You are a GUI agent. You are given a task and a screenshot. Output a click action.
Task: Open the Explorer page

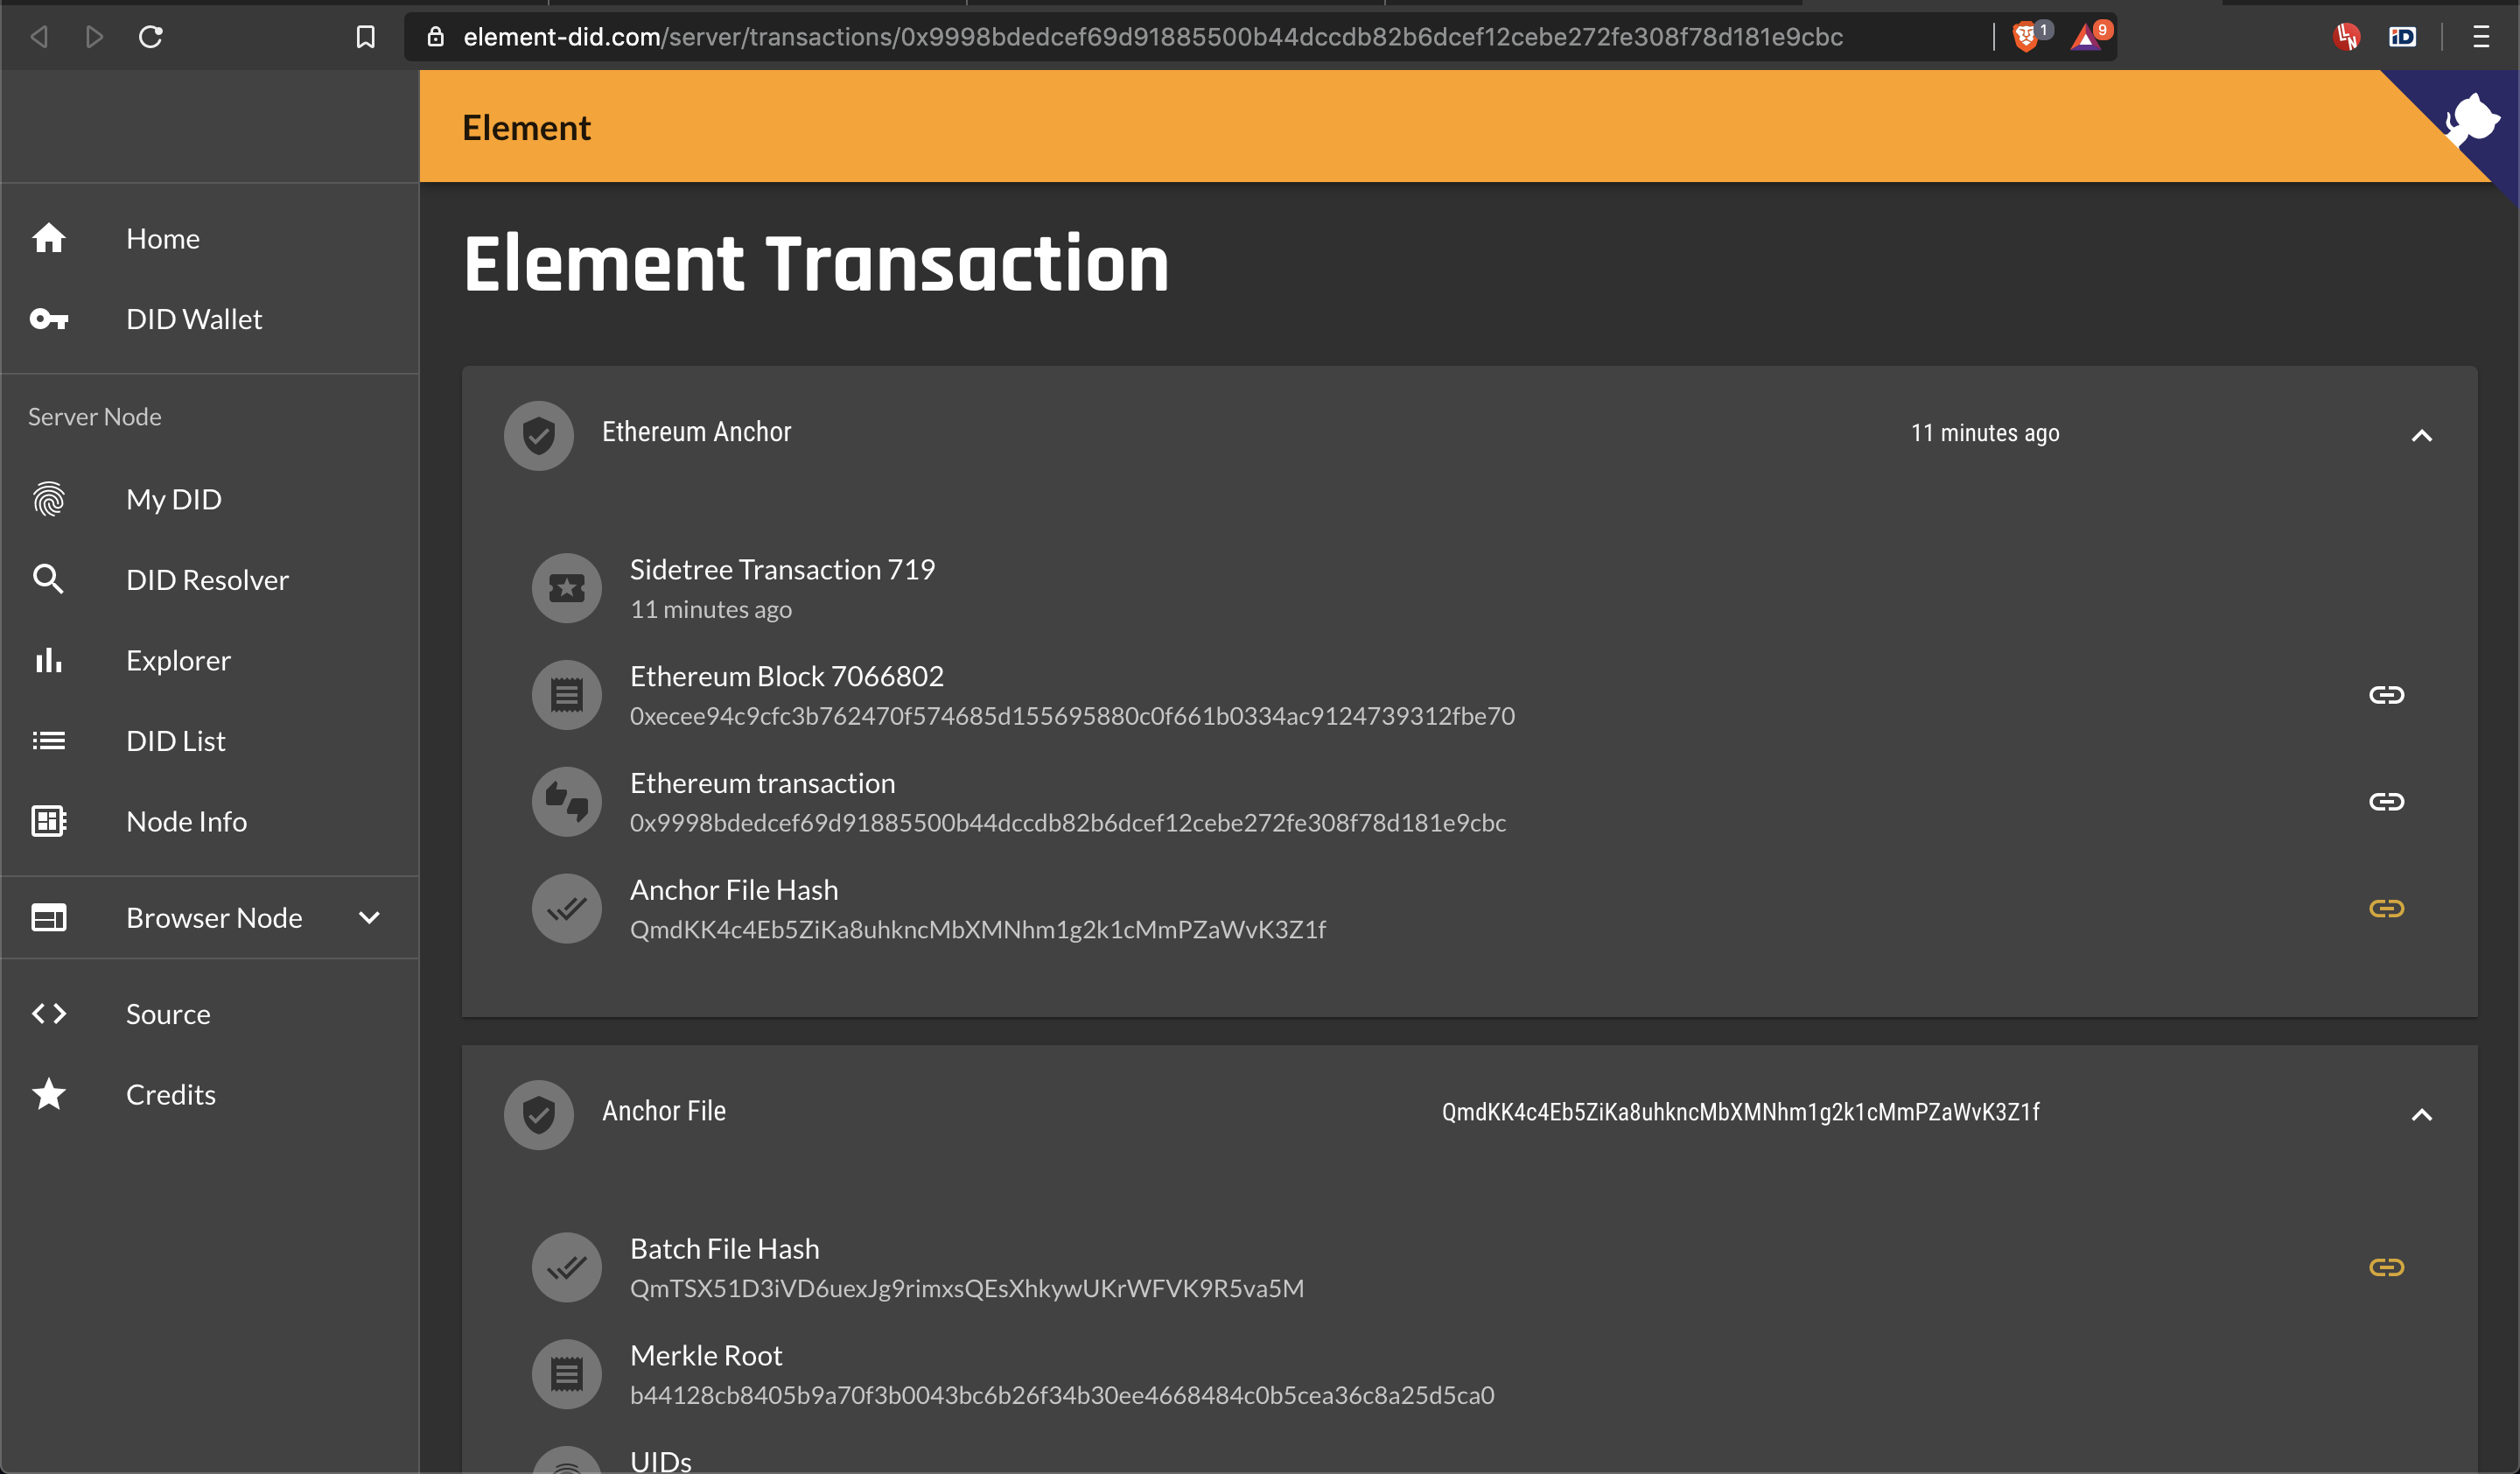tap(178, 660)
